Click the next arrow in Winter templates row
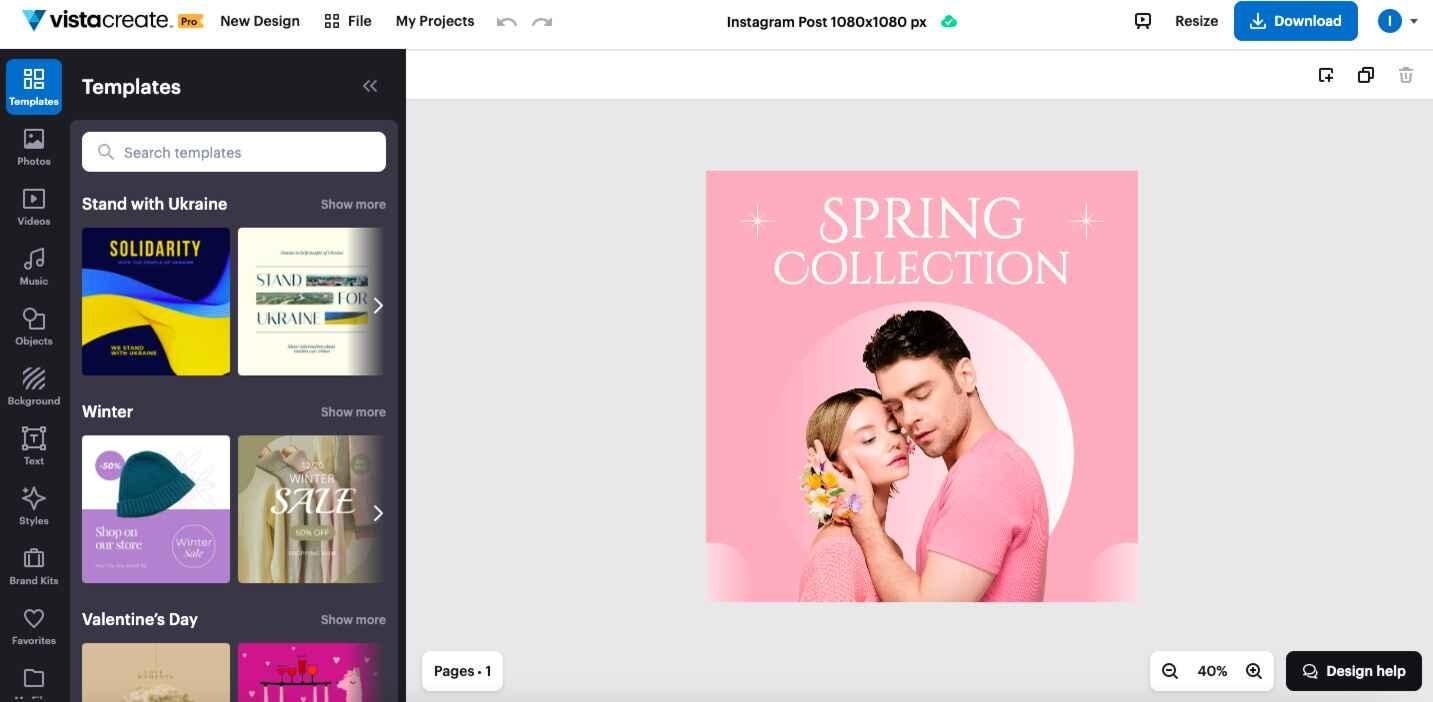 [377, 513]
